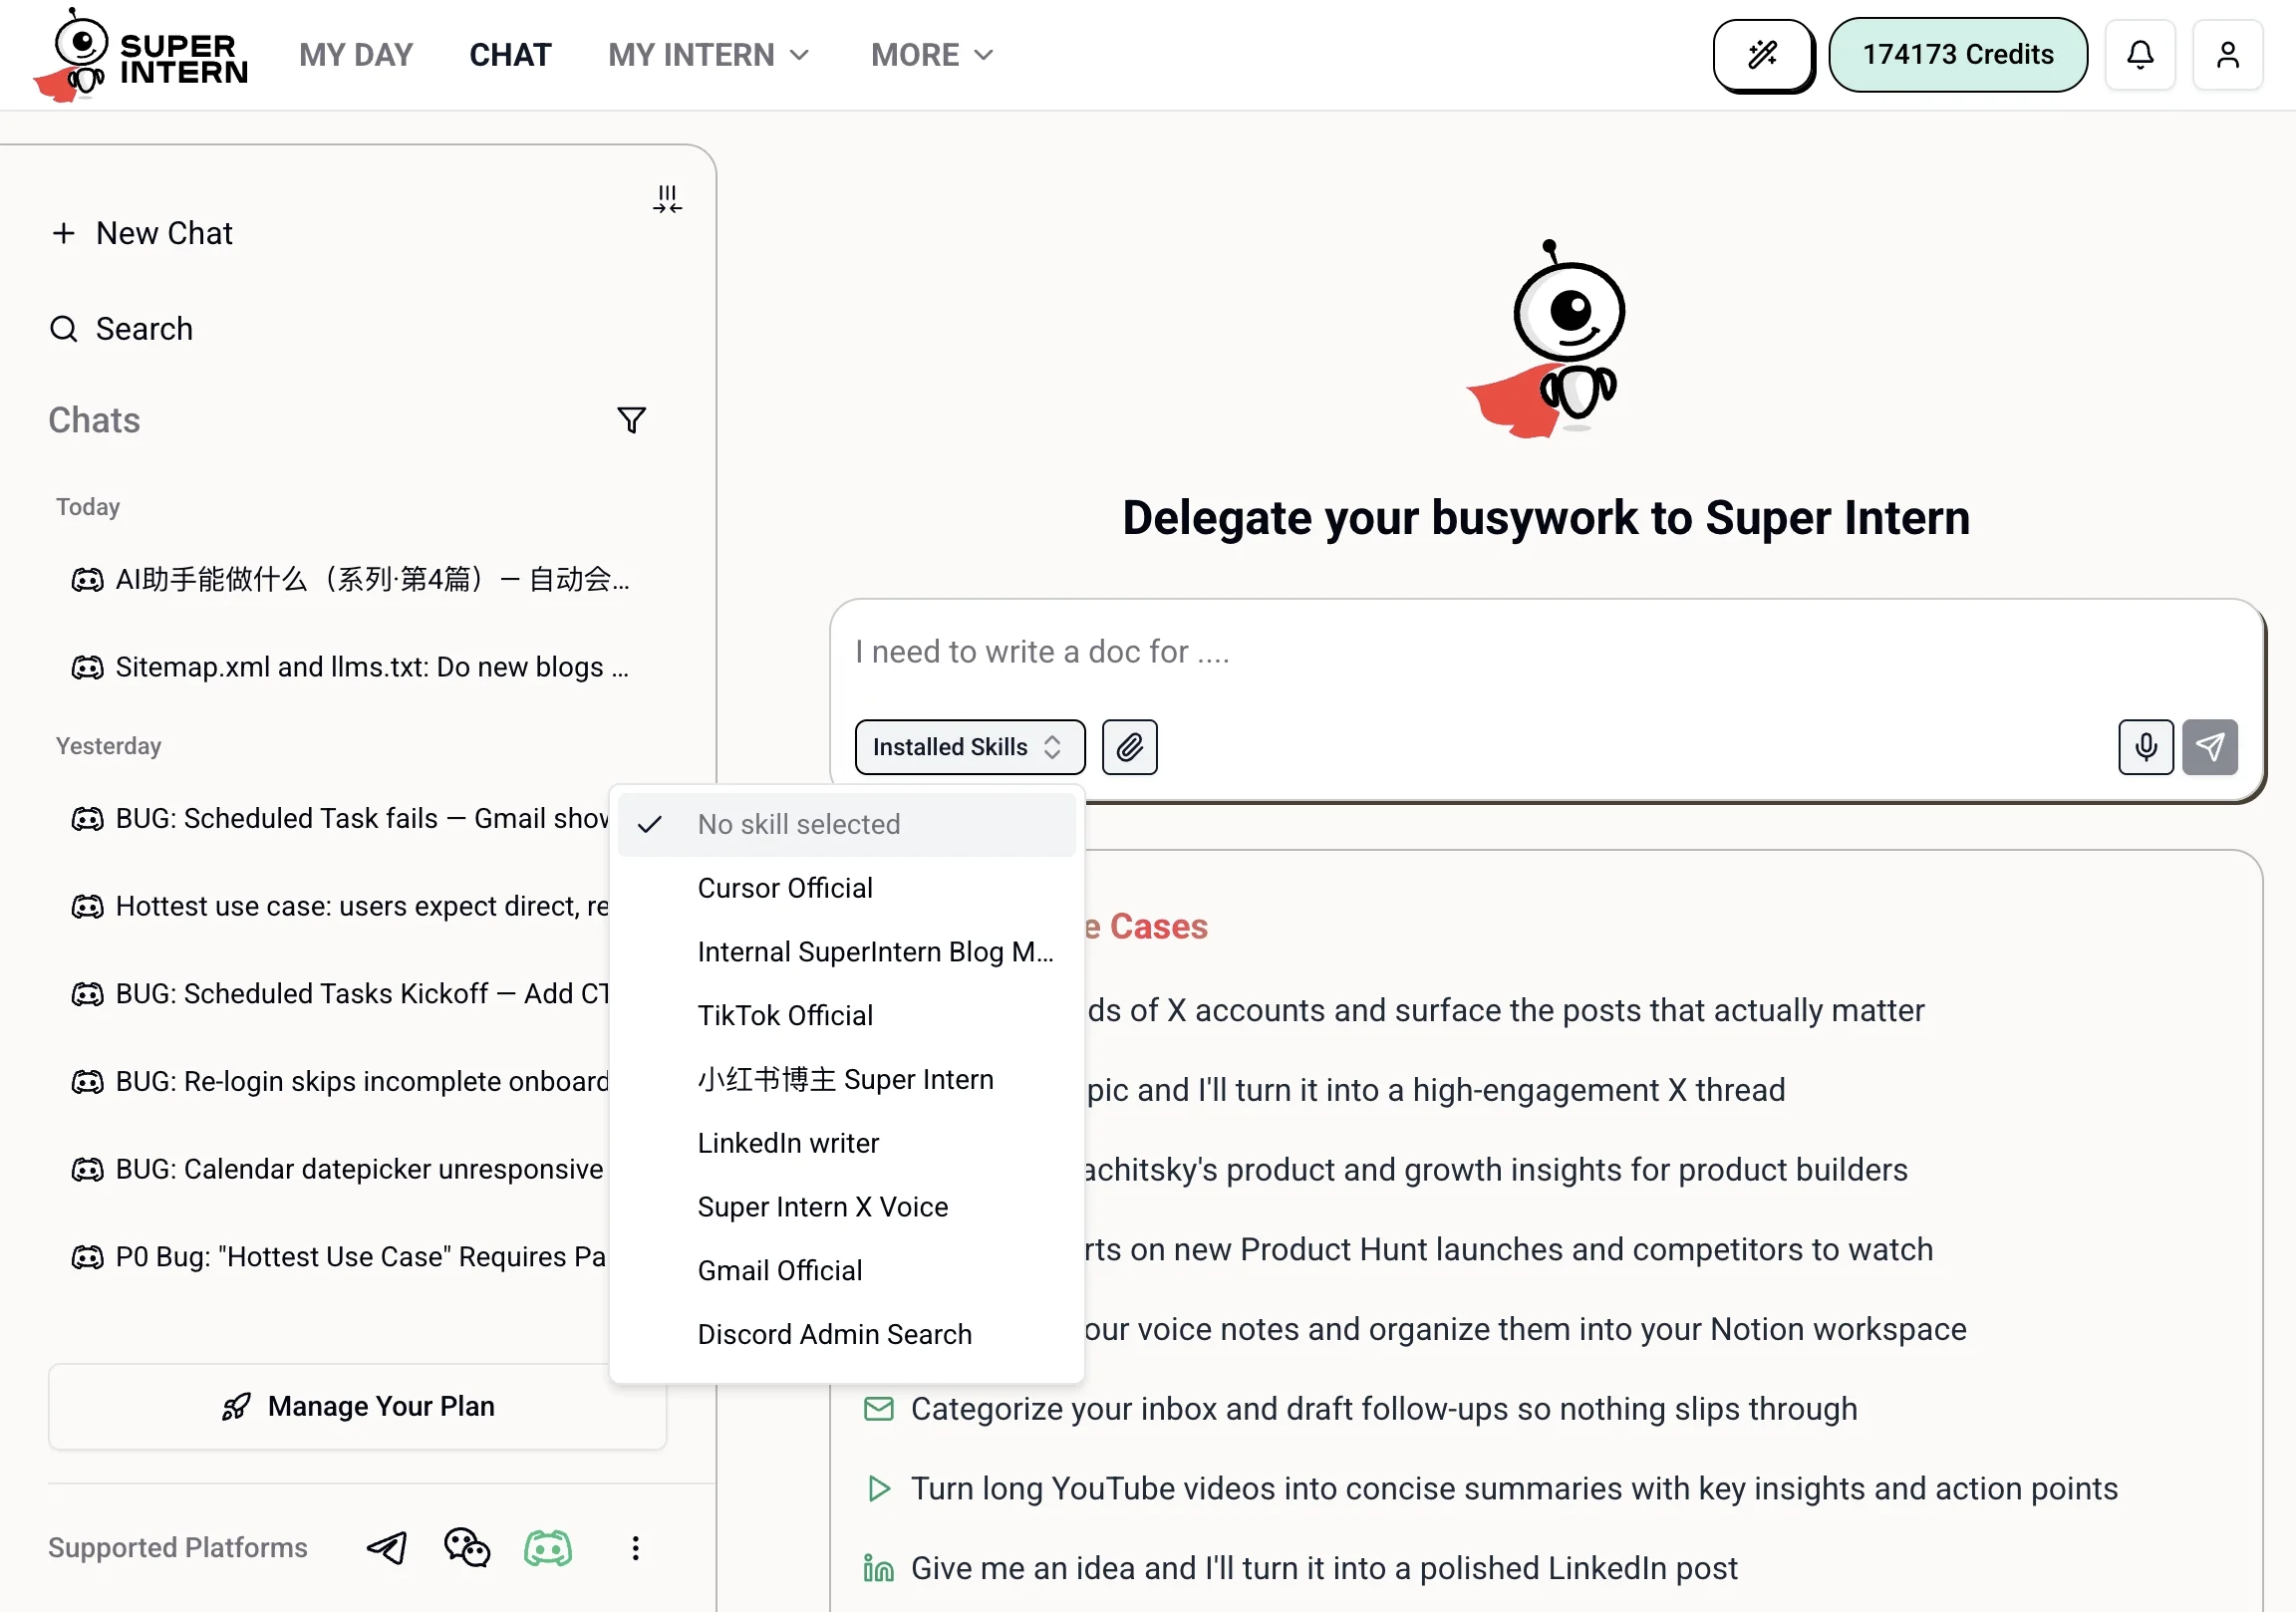The height and width of the screenshot is (1612, 2296).
Task: Click the Discord icon on the P0 Bug chat
Action: pyautogui.click(x=87, y=1257)
